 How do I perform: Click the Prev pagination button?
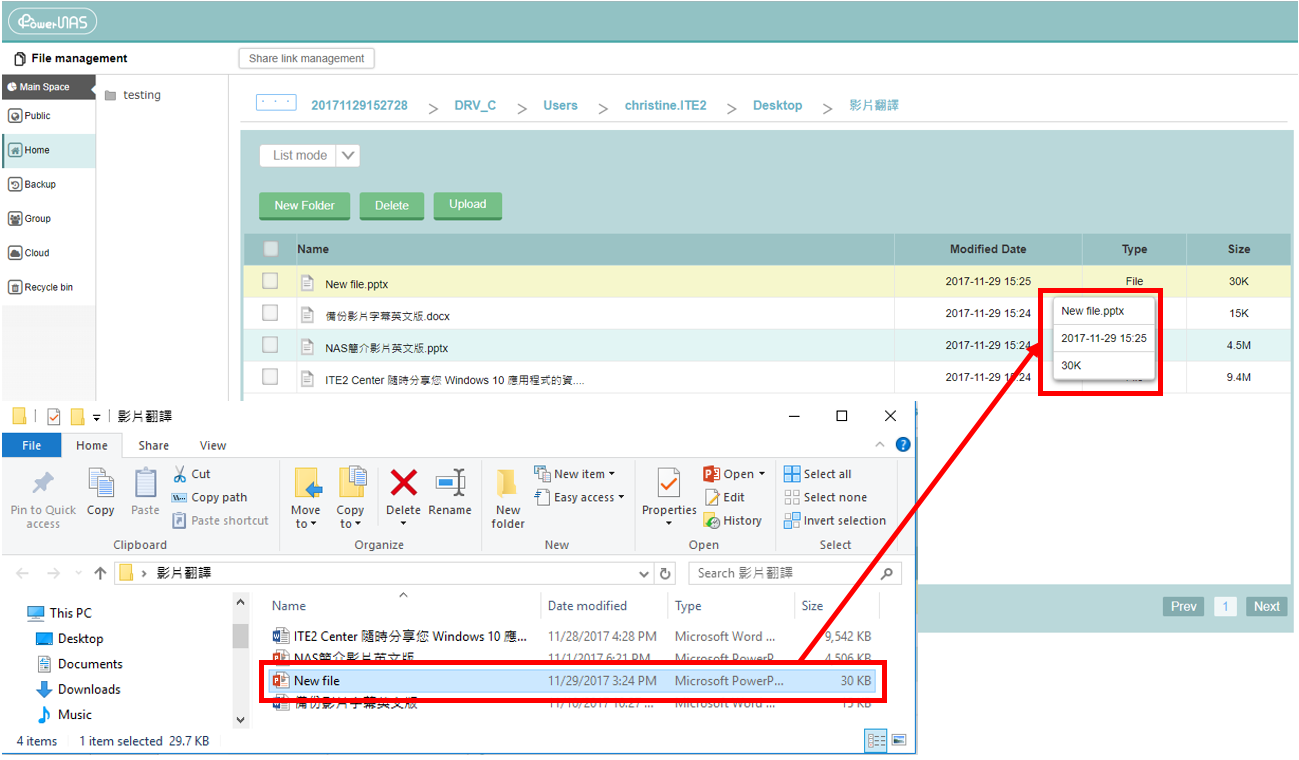pos(1184,606)
